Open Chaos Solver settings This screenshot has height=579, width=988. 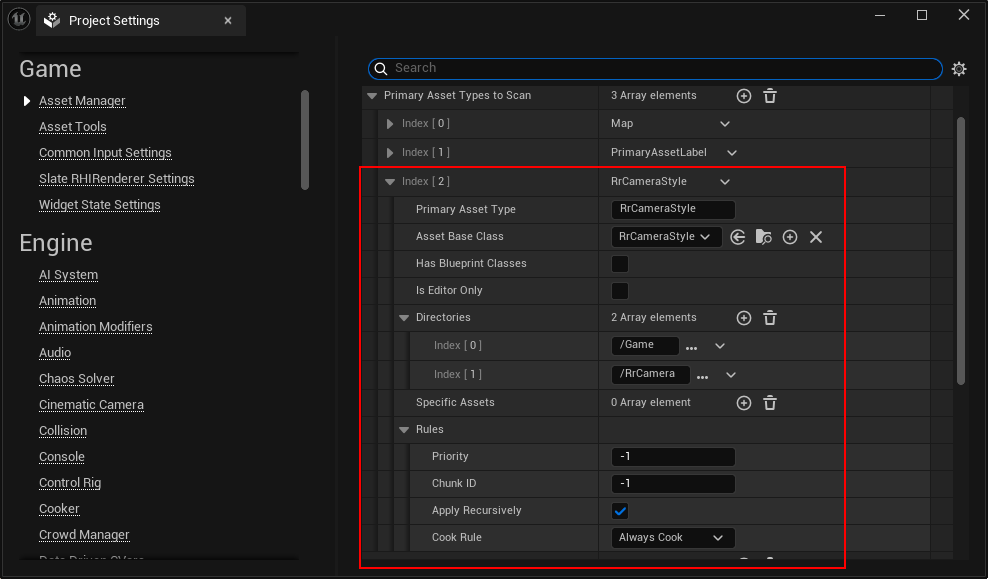[x=76, y=379]
